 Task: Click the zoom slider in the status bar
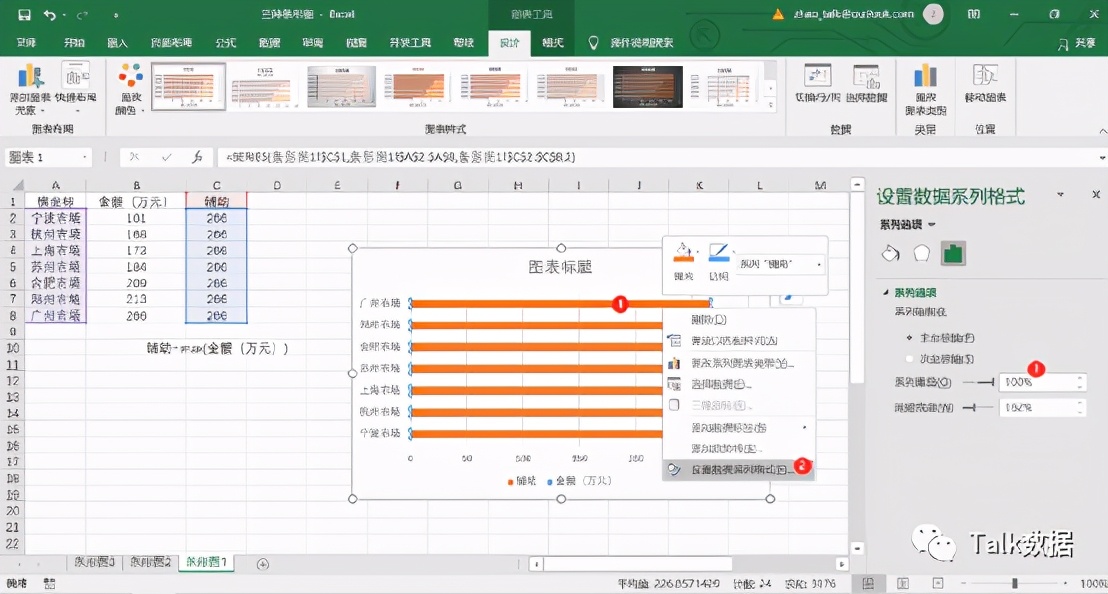pos(1015,583)
